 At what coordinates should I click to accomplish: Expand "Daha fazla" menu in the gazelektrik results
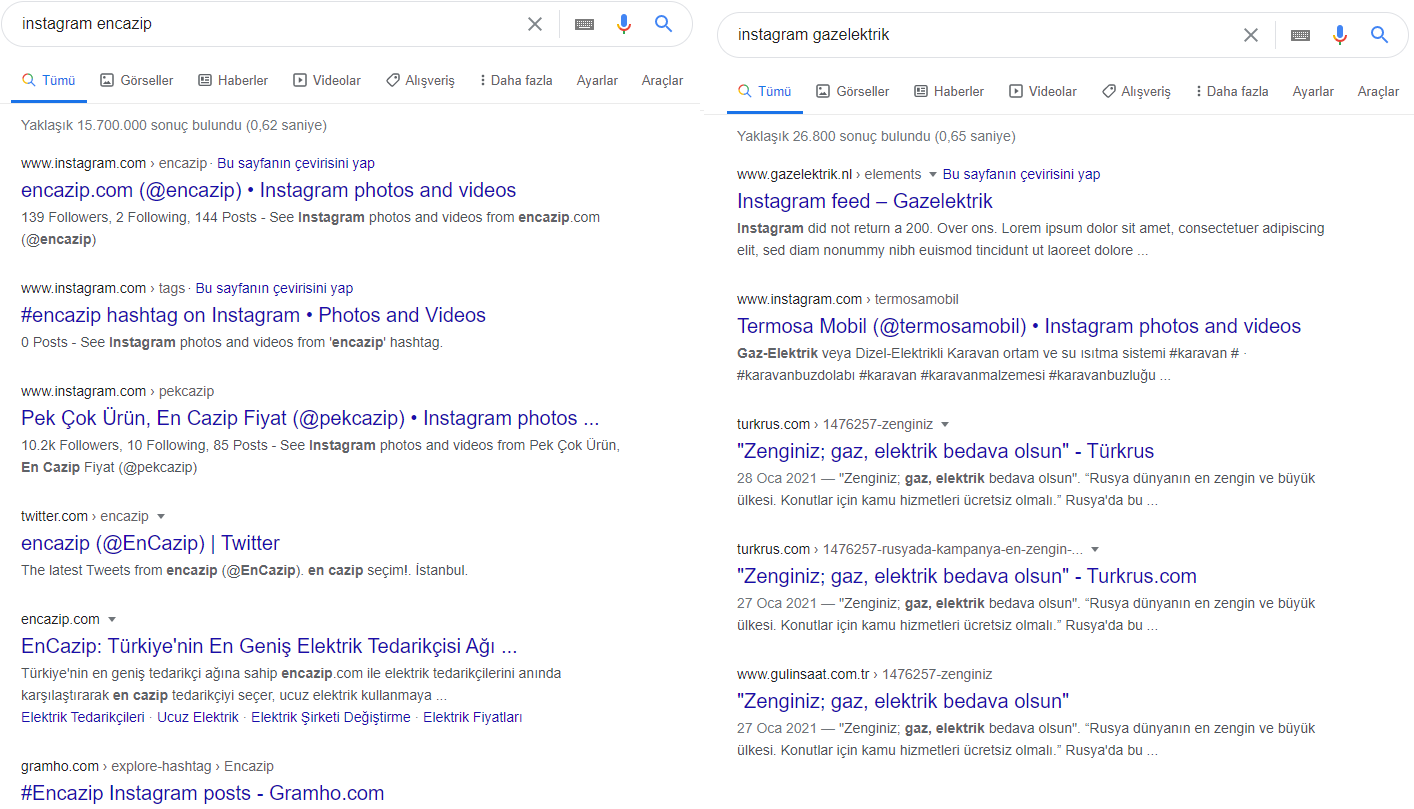[1232, 91]
